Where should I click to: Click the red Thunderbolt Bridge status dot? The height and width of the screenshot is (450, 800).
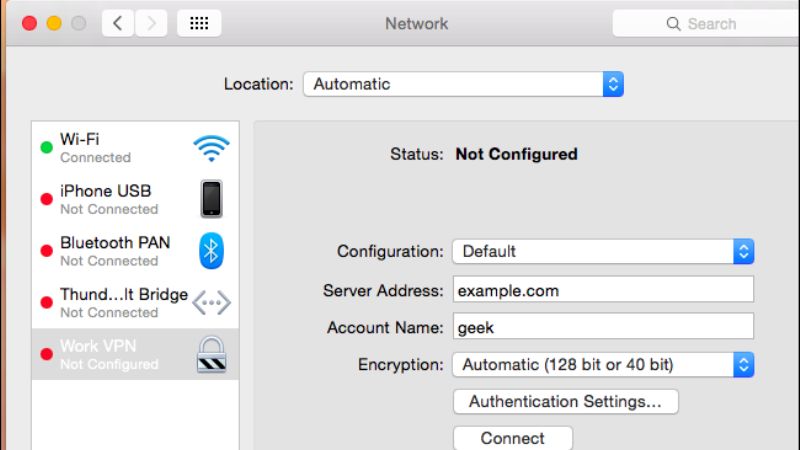[46, 303]
